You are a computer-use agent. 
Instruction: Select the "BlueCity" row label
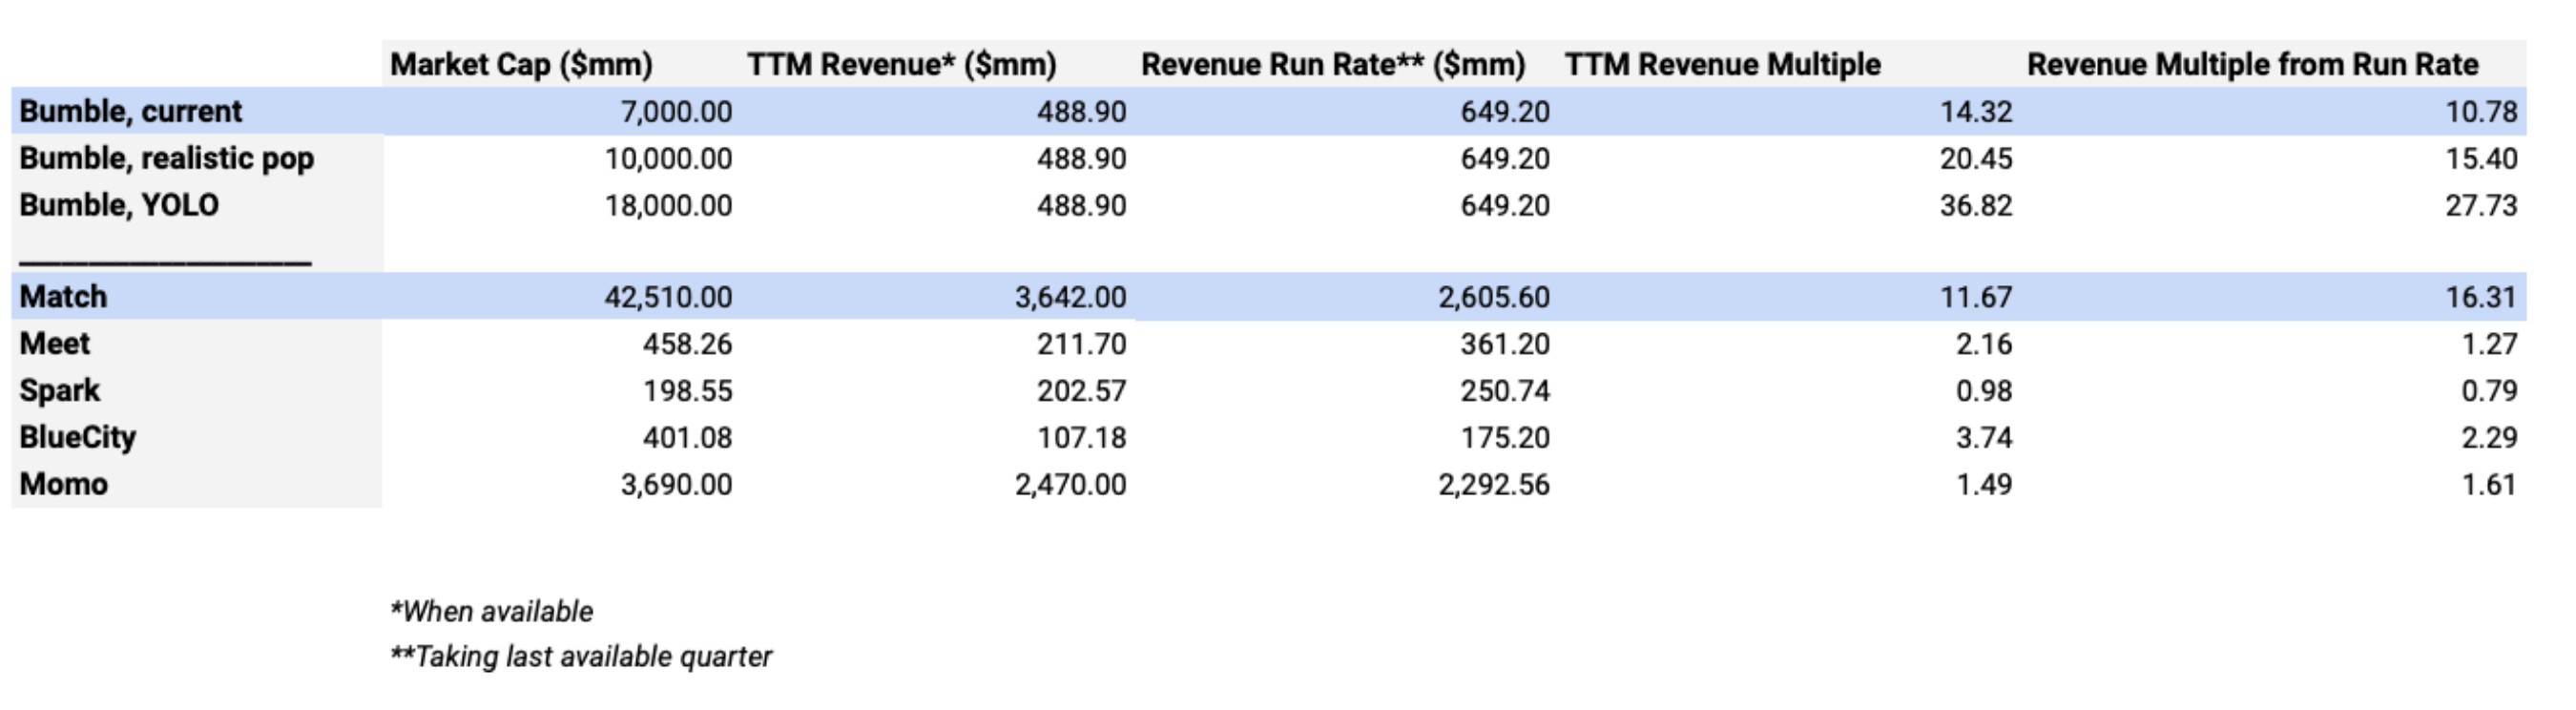pyautogui.click(x=77, y=438)
